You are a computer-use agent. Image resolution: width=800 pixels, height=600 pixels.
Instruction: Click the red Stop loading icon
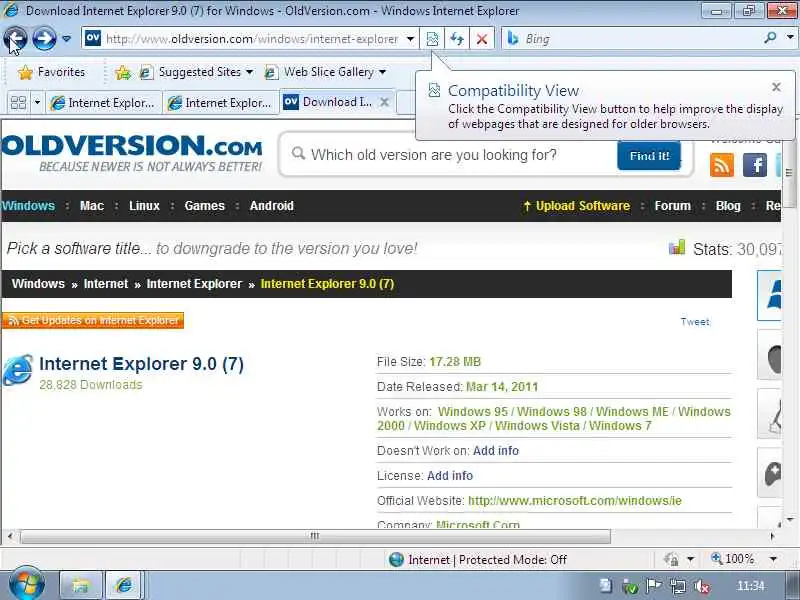(x=482, y=39)
